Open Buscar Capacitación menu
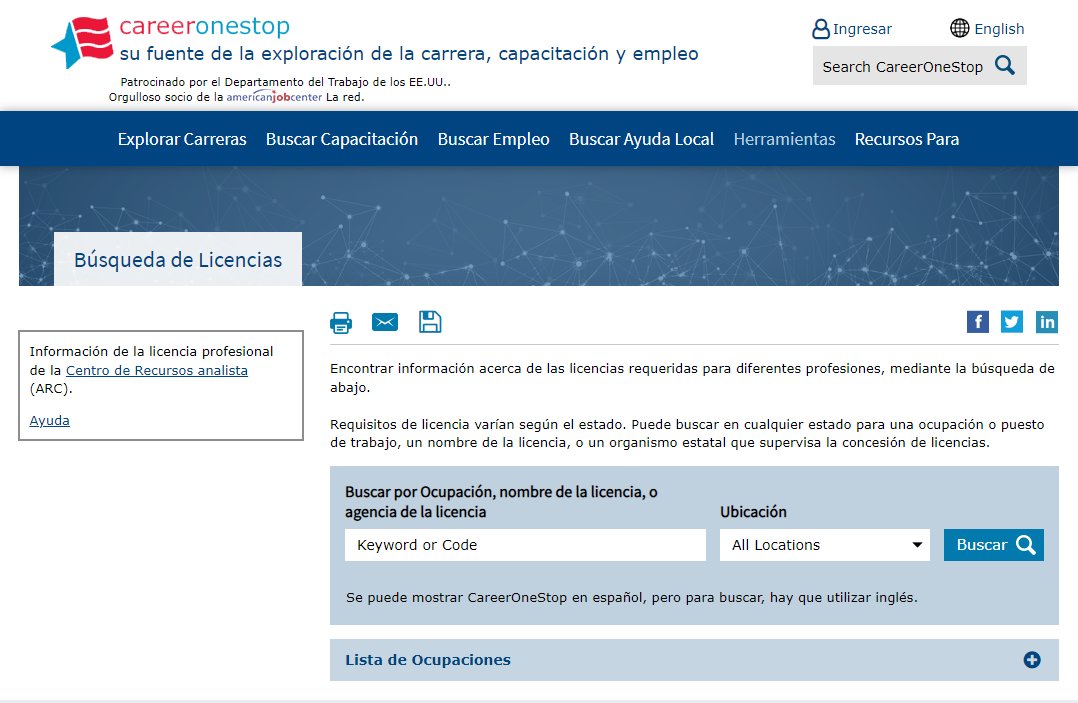 342,139
